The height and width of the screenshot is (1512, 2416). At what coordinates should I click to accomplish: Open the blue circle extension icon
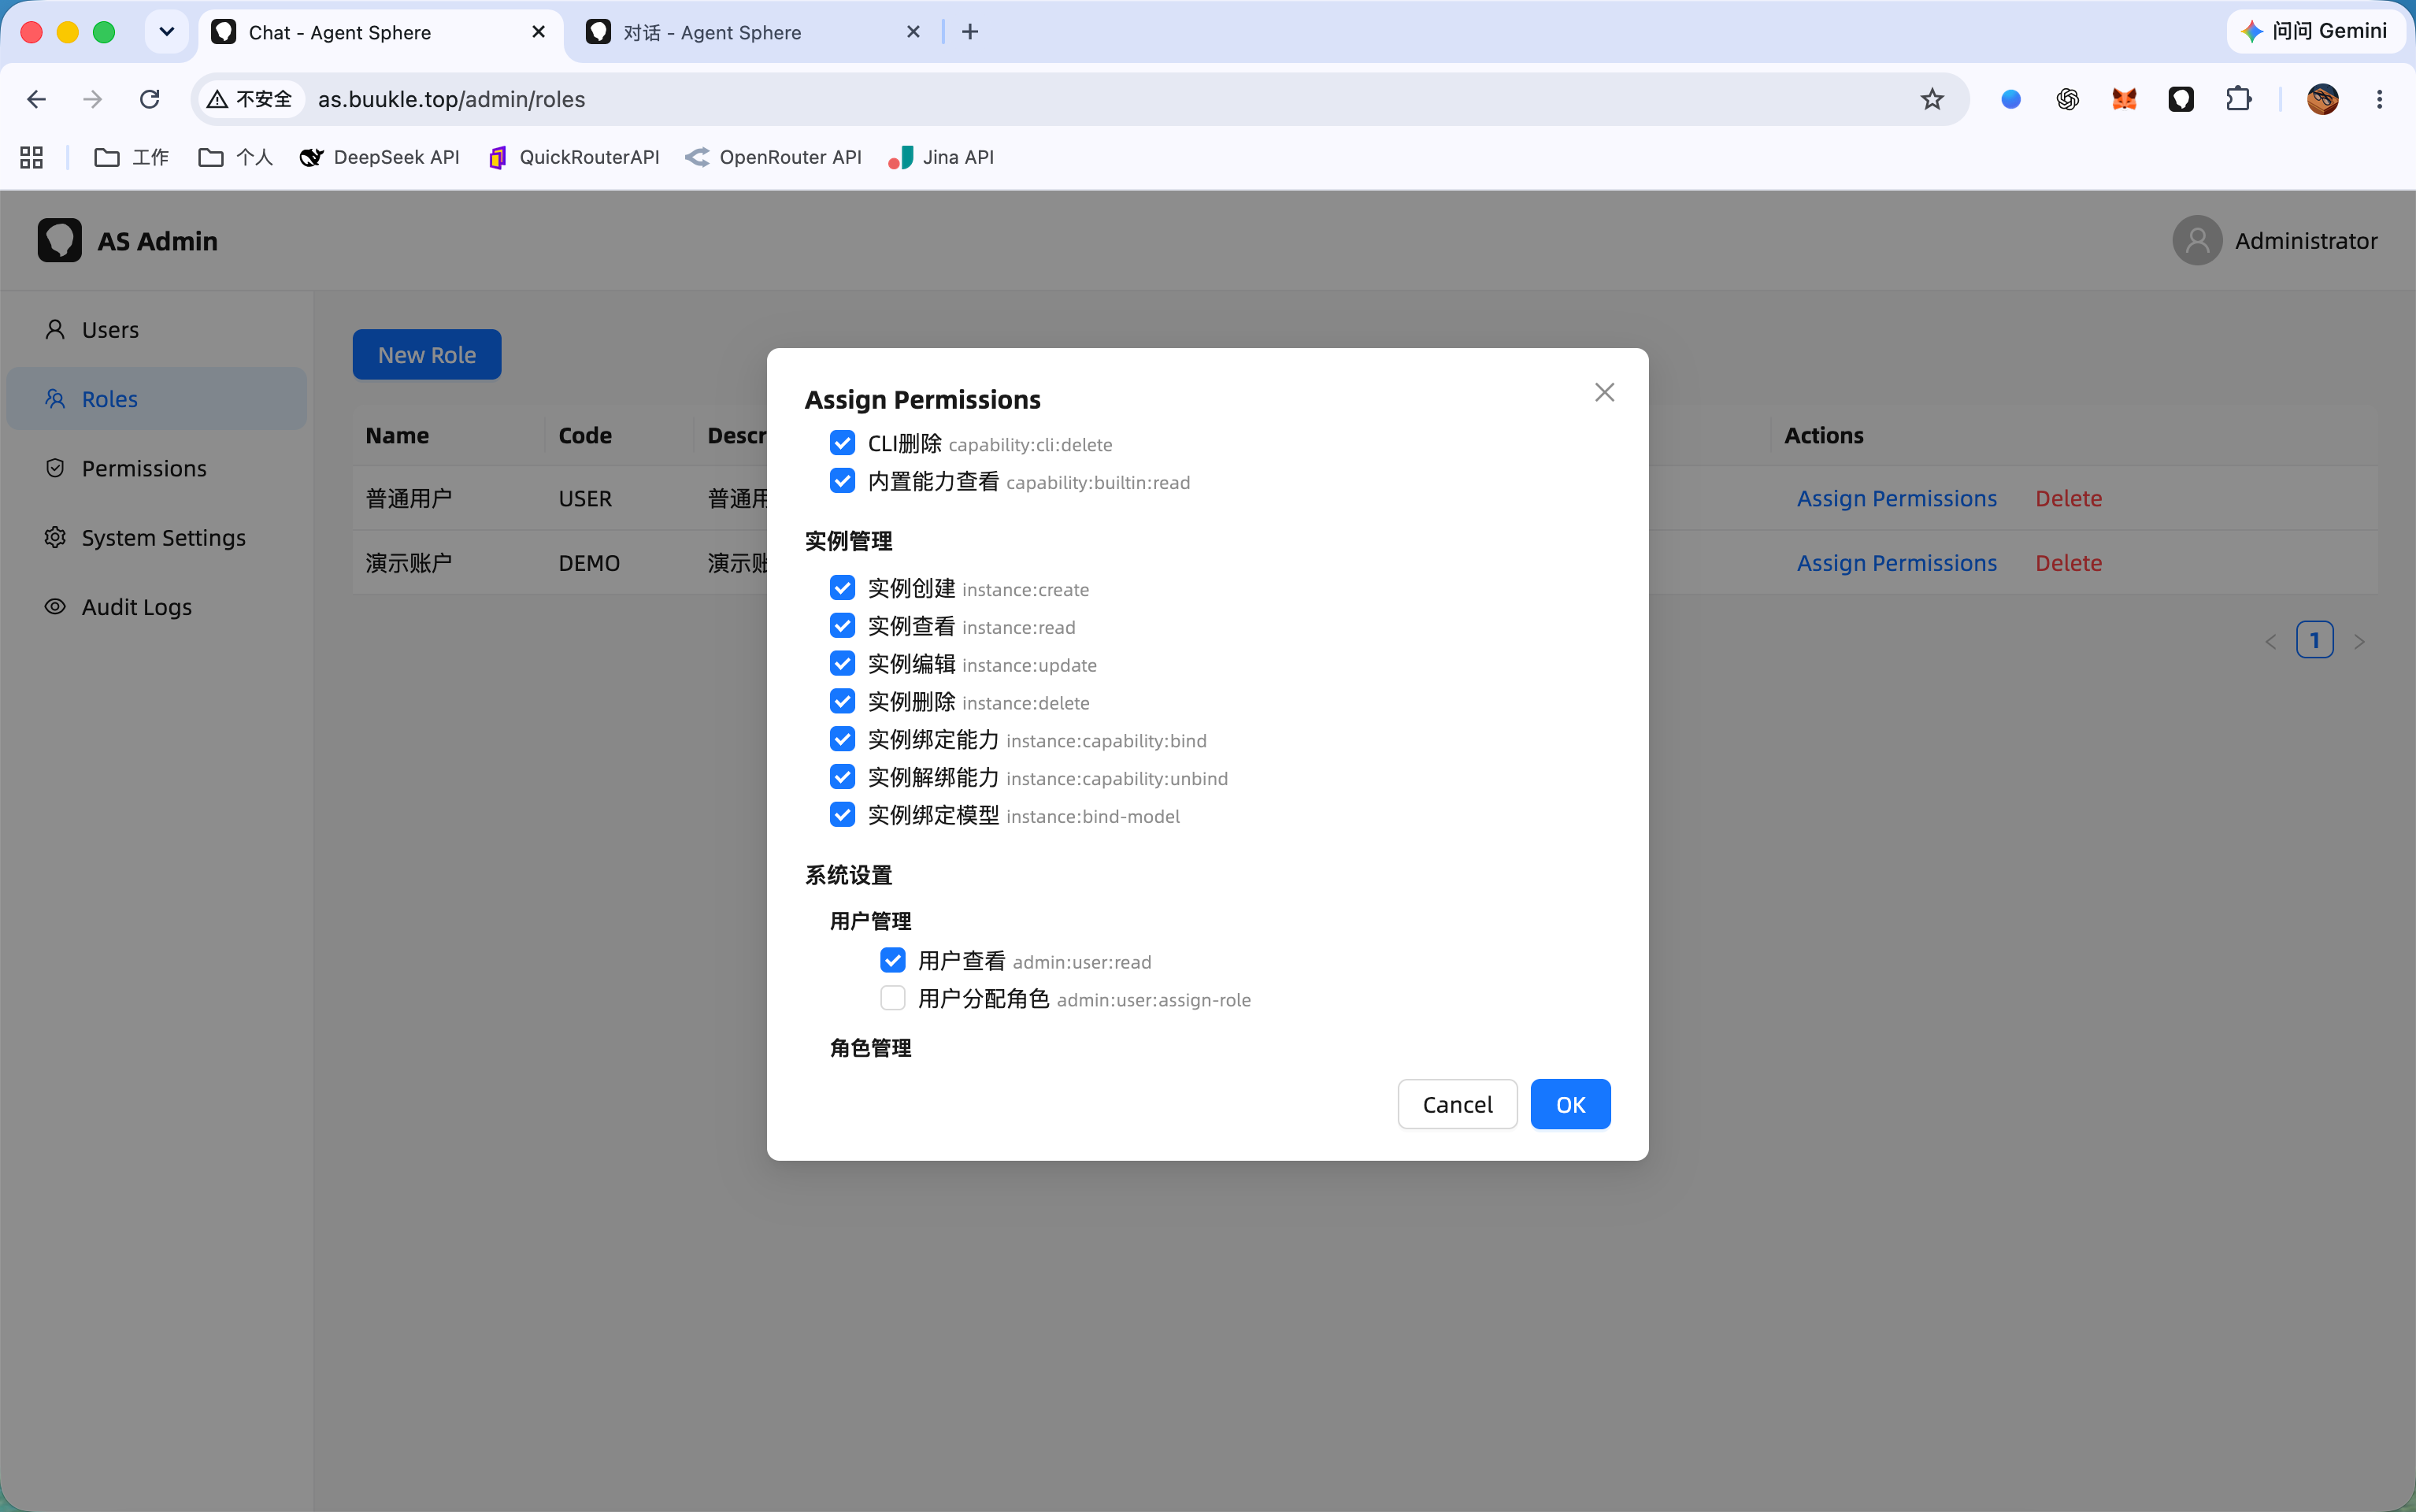coord(2011,99)
